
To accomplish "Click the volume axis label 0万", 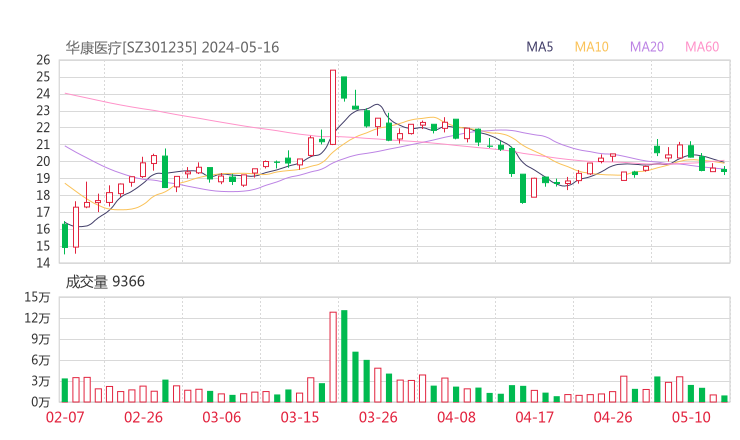I will pos(41,402).
